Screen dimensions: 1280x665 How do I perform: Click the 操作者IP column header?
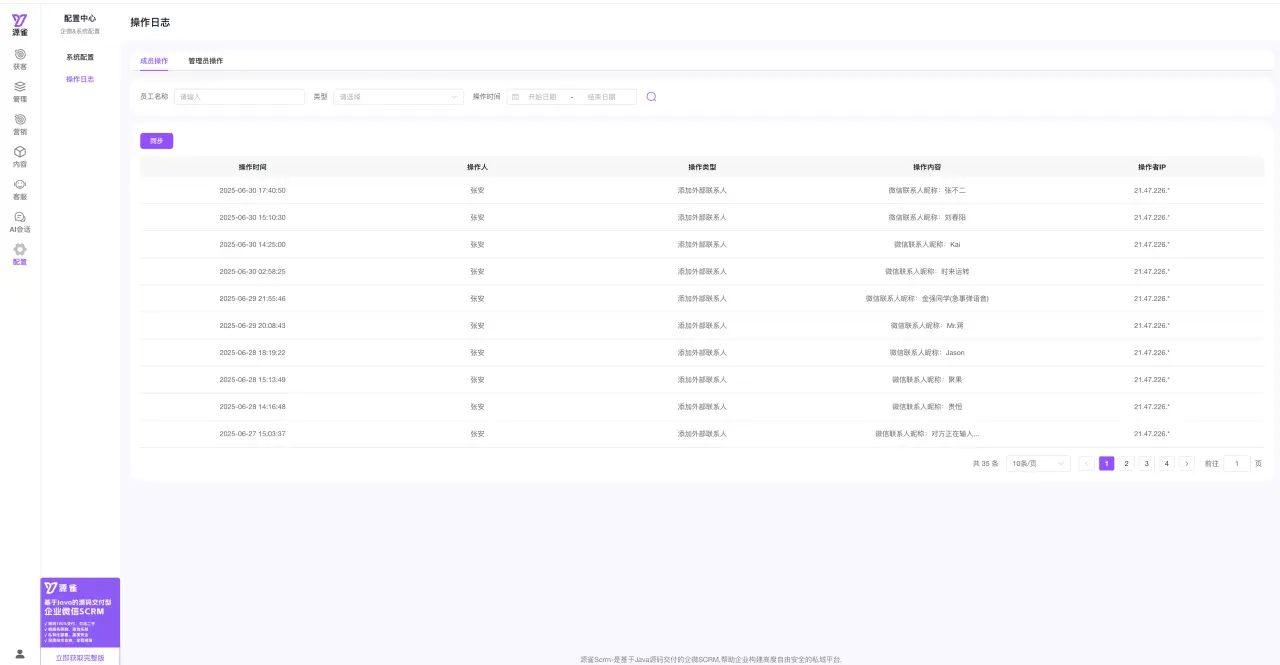1152,167
